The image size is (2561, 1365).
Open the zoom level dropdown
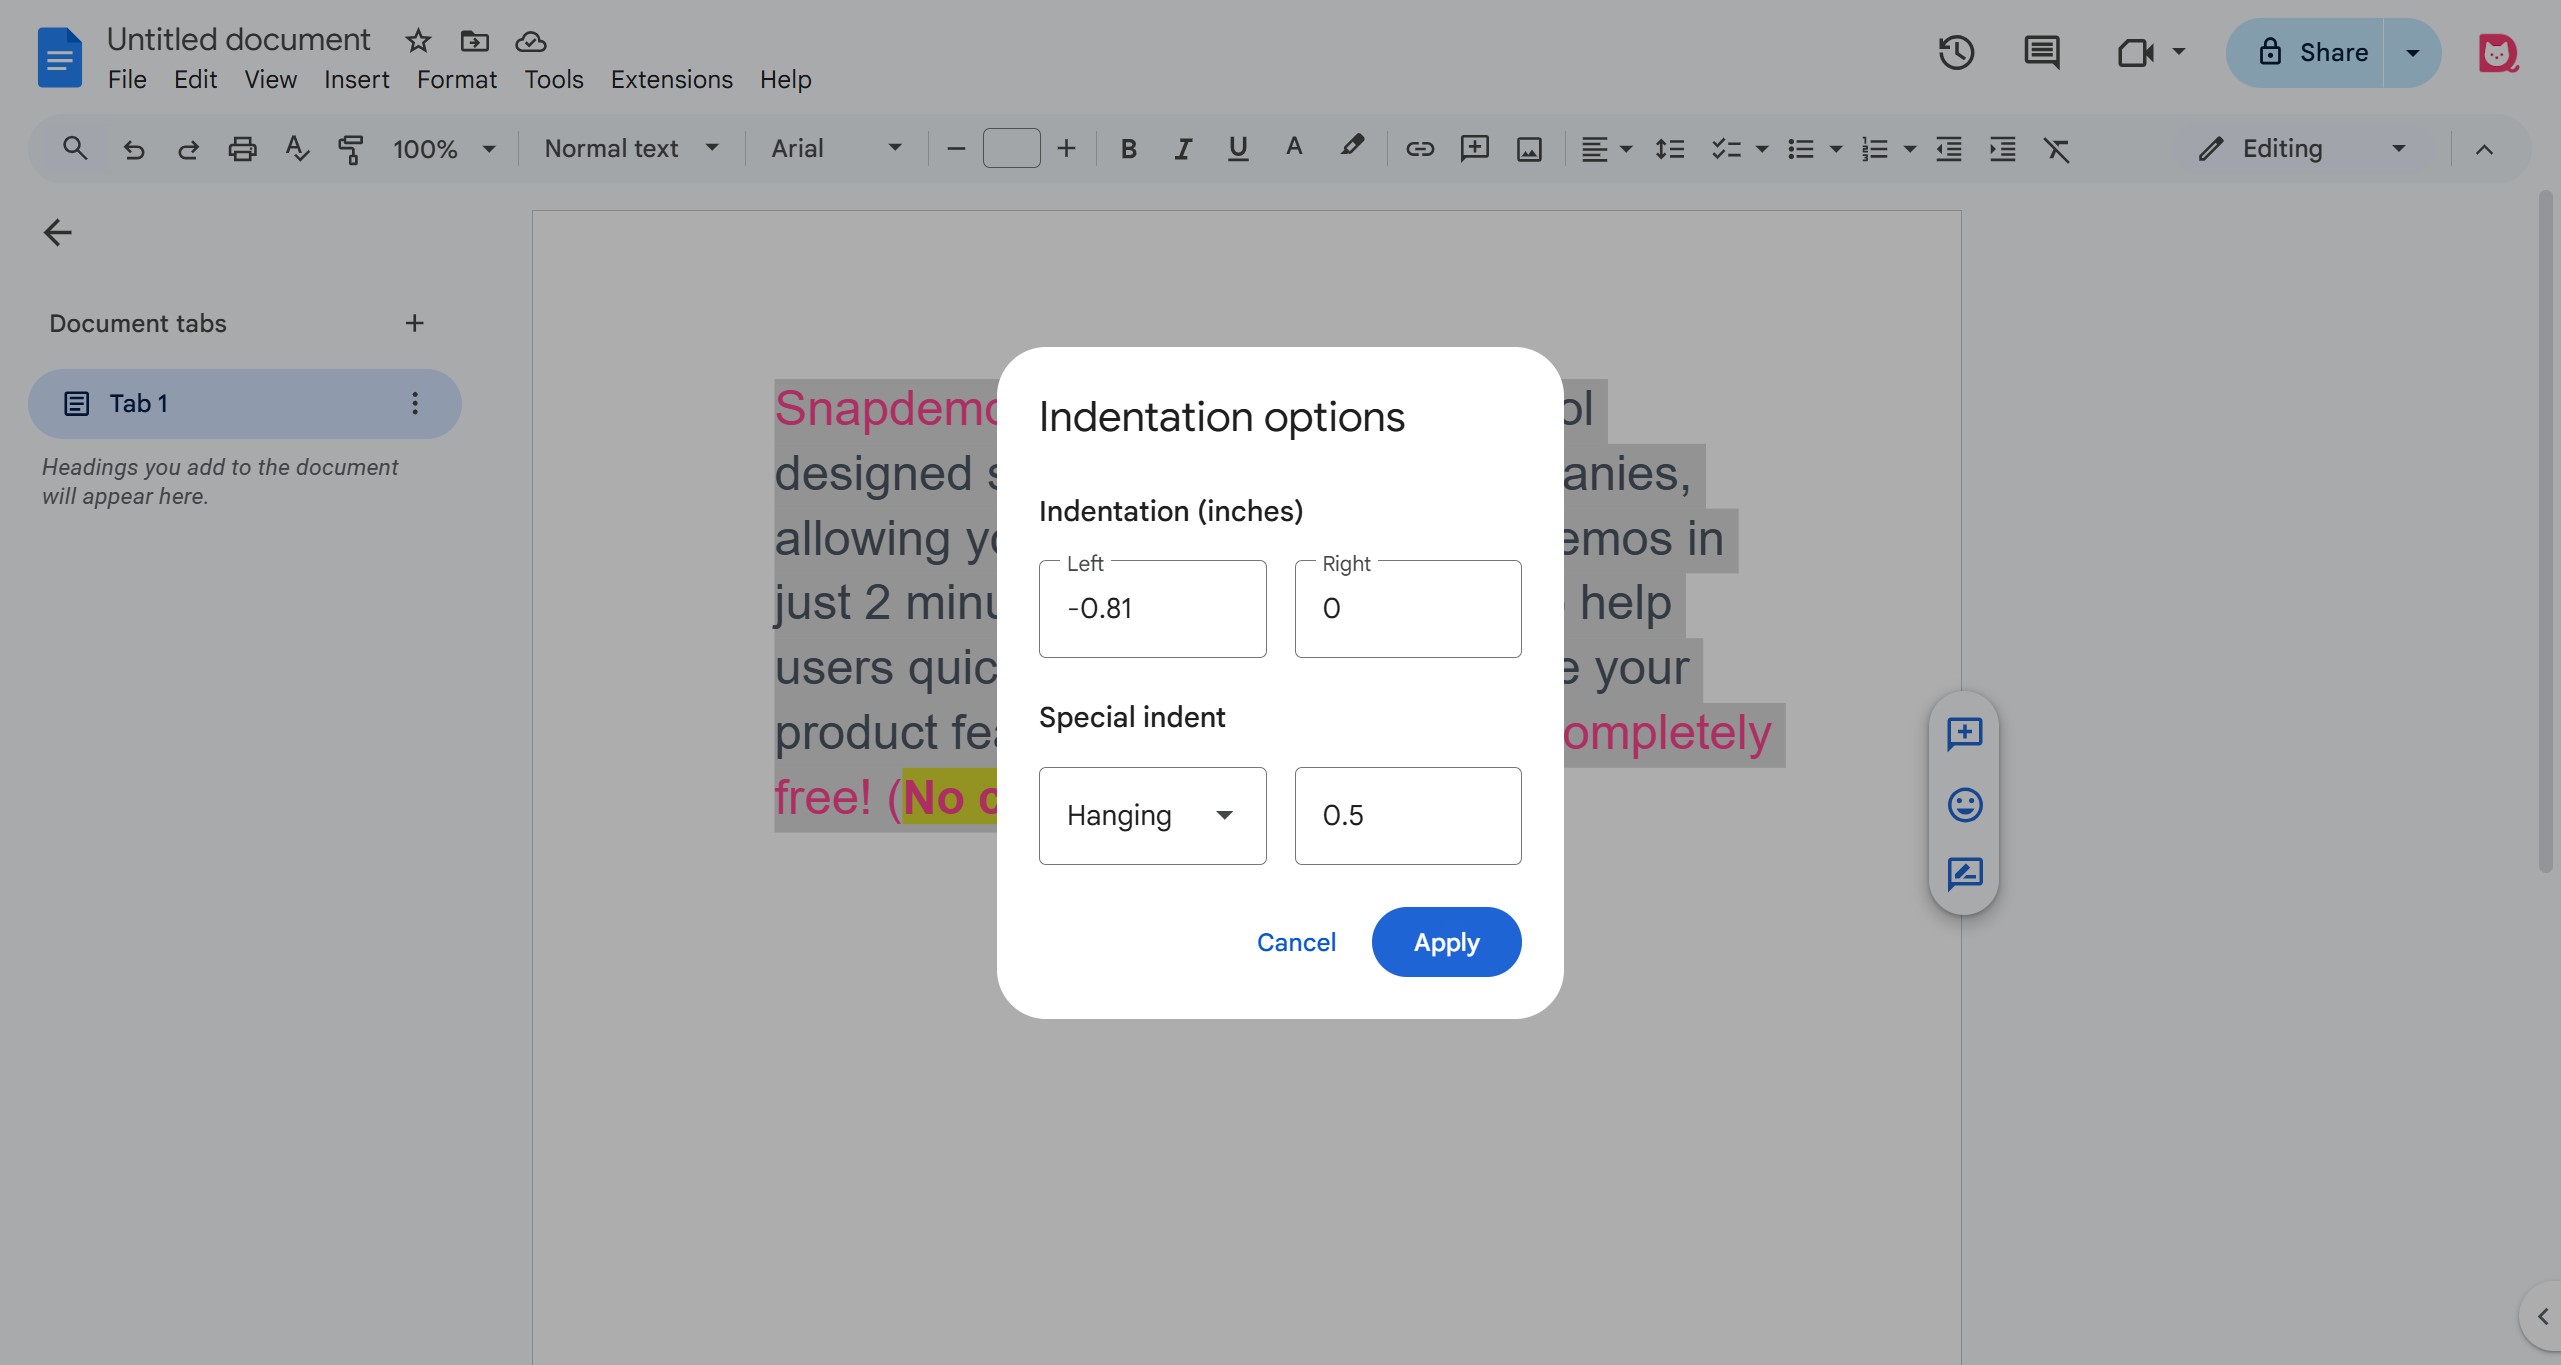[x=444, y=149]
